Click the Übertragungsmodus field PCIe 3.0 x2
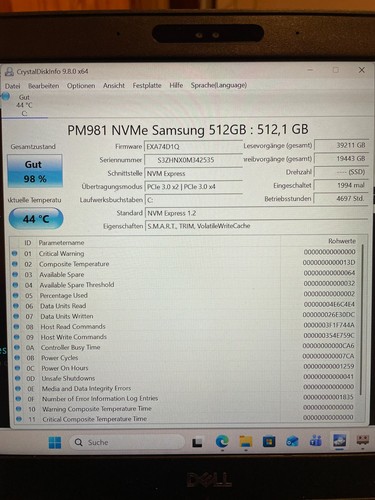This screenshot has height=500, width=375. click(194, 187)
